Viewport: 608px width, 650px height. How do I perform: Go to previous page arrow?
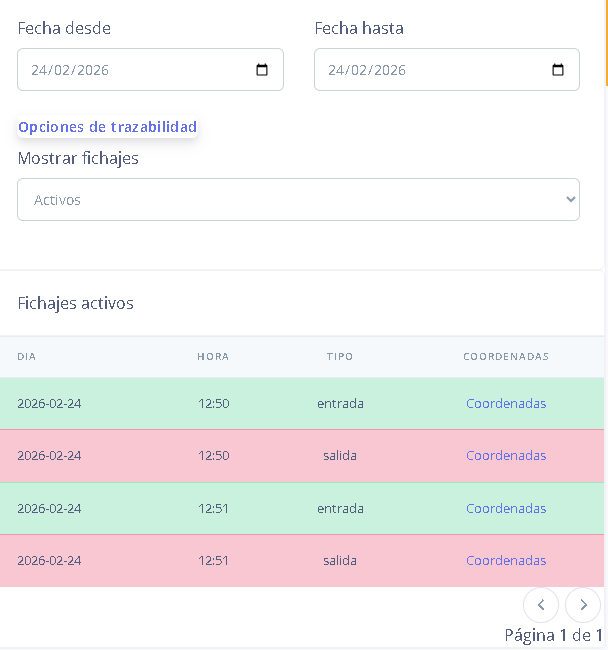541,605
